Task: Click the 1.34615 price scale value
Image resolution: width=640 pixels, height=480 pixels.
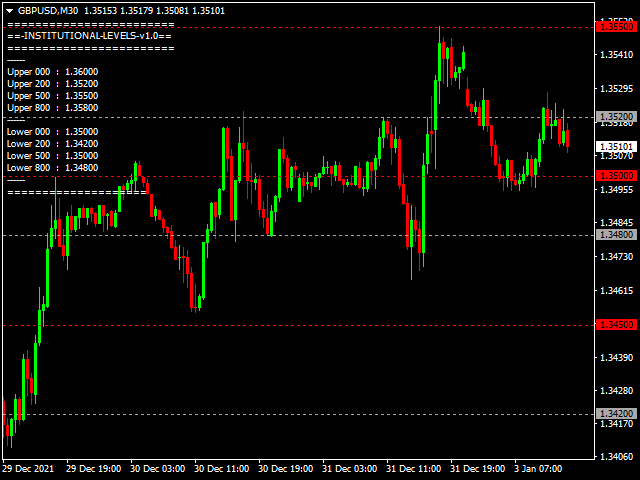Action: [x=616, y=291]
